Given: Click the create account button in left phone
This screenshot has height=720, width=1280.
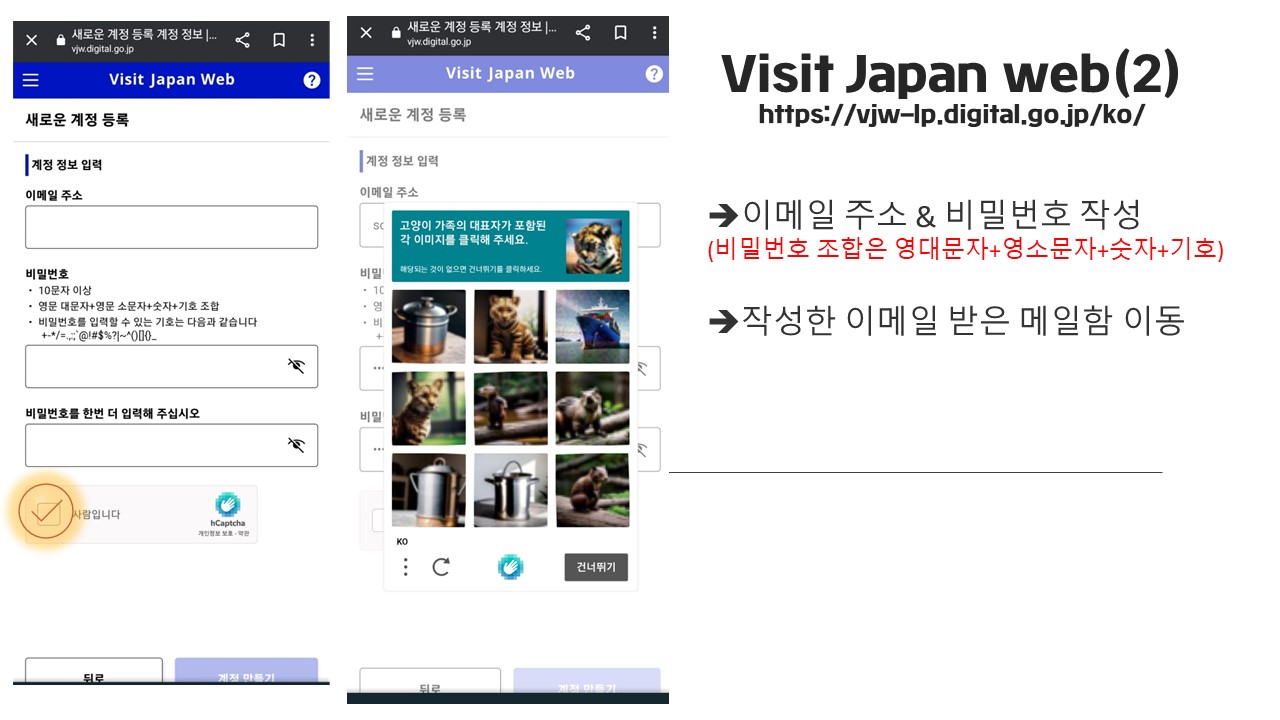Looking at the screenshot, I should pos(246,671).
